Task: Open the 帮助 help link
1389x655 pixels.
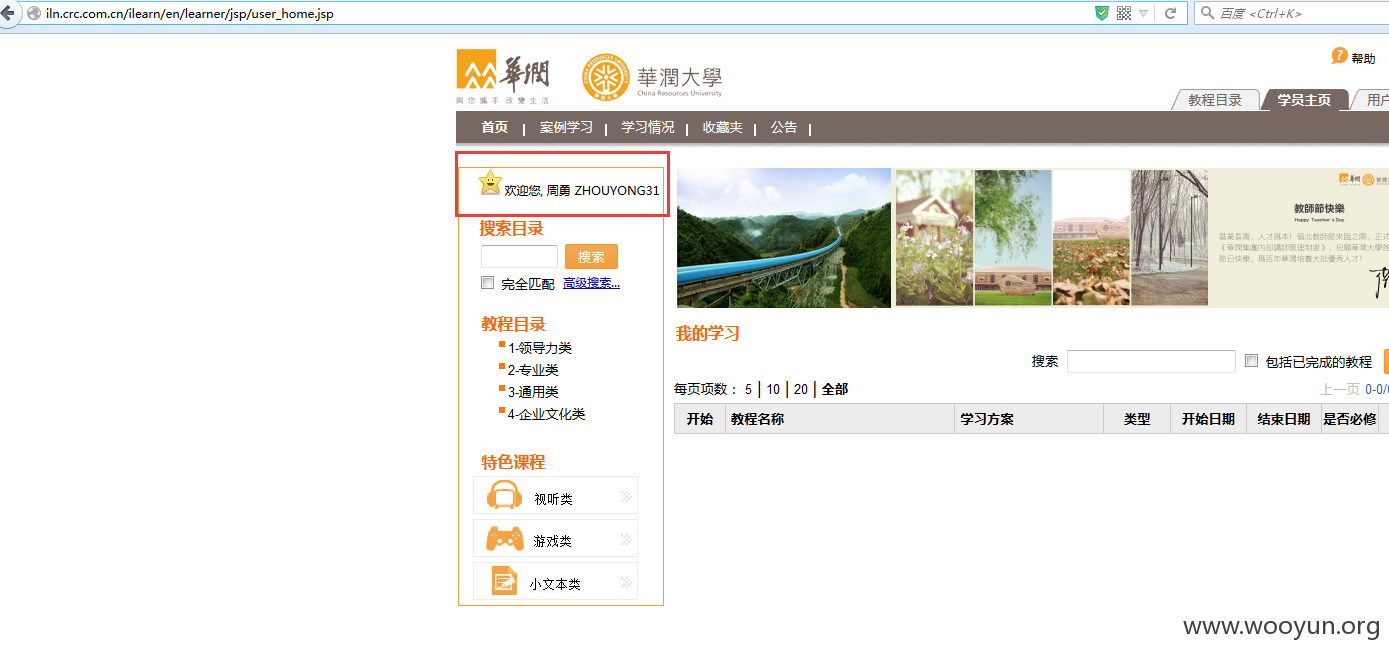Action: 1363,59
